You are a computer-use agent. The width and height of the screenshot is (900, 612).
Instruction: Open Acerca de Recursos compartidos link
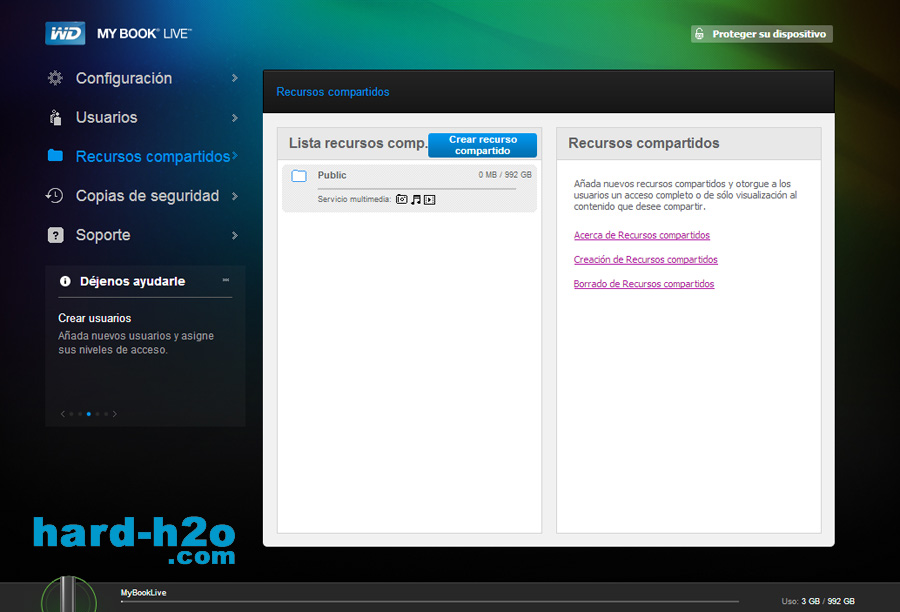click(642, 235)
